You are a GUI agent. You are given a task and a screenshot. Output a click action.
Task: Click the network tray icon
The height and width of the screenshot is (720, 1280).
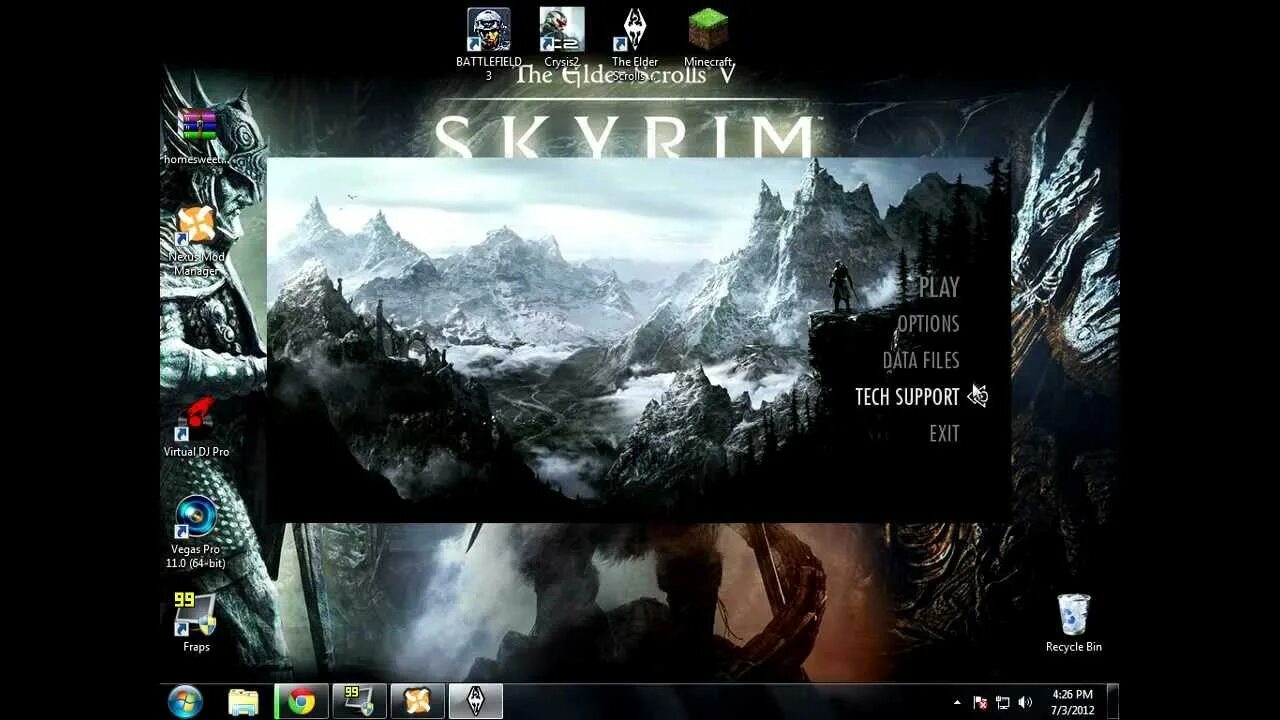[x=1002, y=703]
